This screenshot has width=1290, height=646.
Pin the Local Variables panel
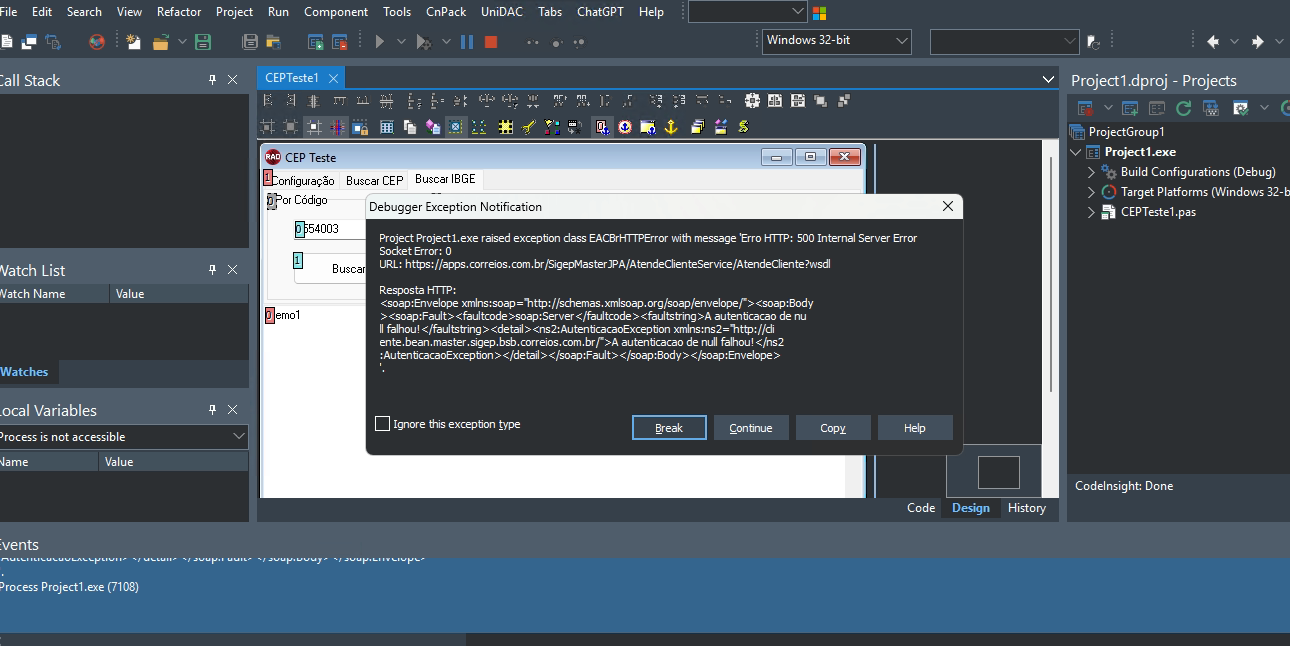(212, 410)
